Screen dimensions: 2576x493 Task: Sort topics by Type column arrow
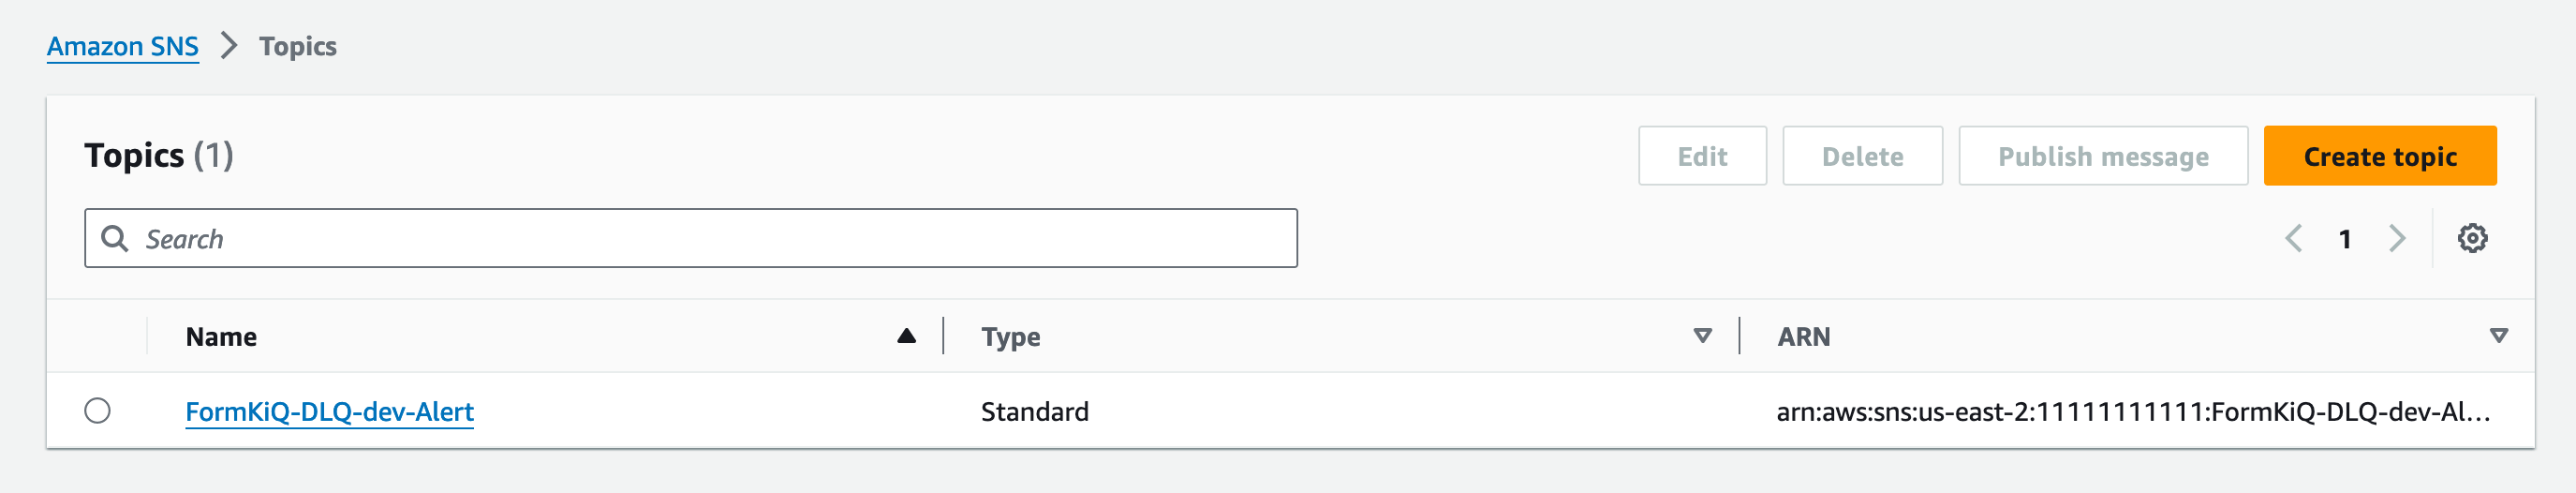[x=1702, y=336]
